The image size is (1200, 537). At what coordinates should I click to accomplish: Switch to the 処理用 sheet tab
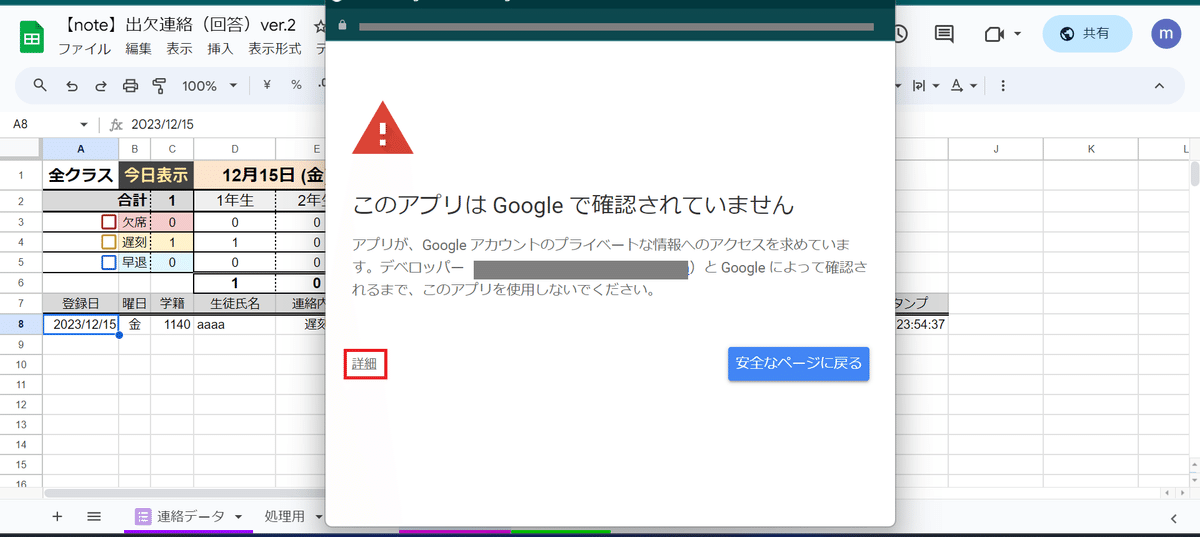[285, 516]
